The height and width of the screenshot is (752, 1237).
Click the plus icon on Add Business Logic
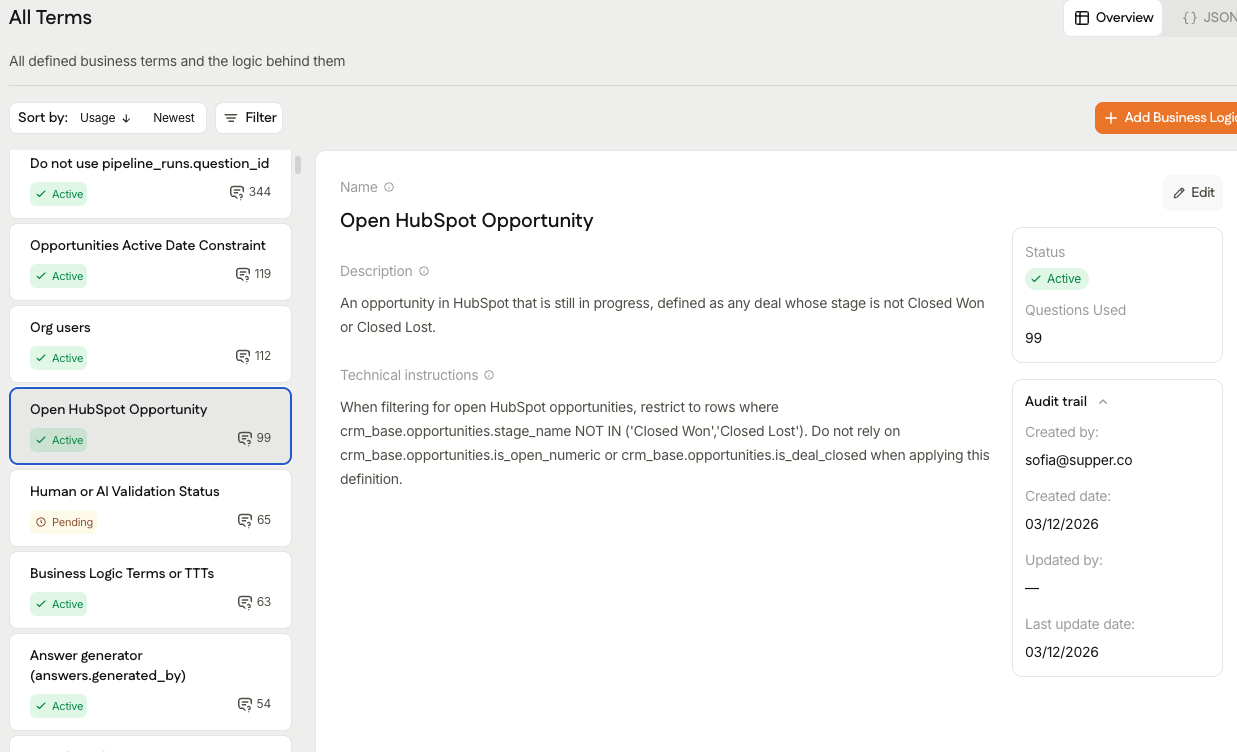[x=1111, y=118]
